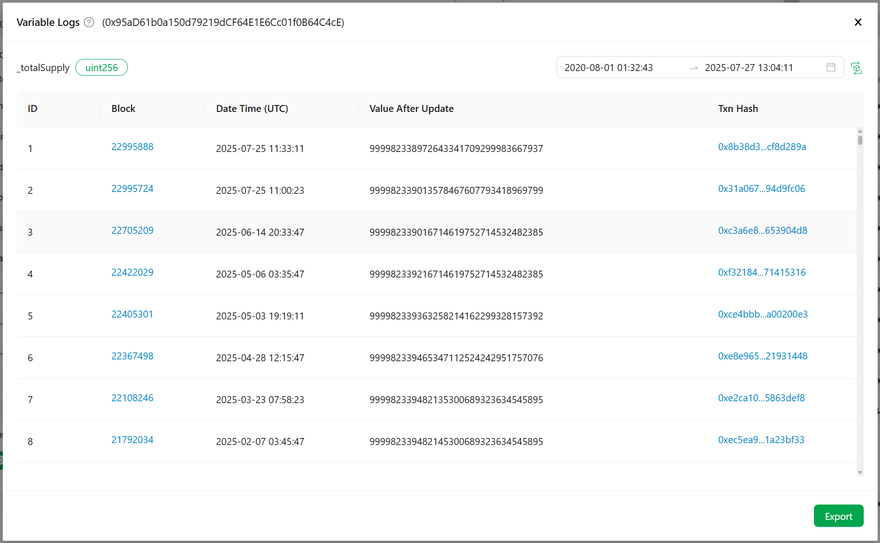Screen dimensions: 880x543
Task: Click the table's vertical scrollbar thumb
Action: click(860, 139)
